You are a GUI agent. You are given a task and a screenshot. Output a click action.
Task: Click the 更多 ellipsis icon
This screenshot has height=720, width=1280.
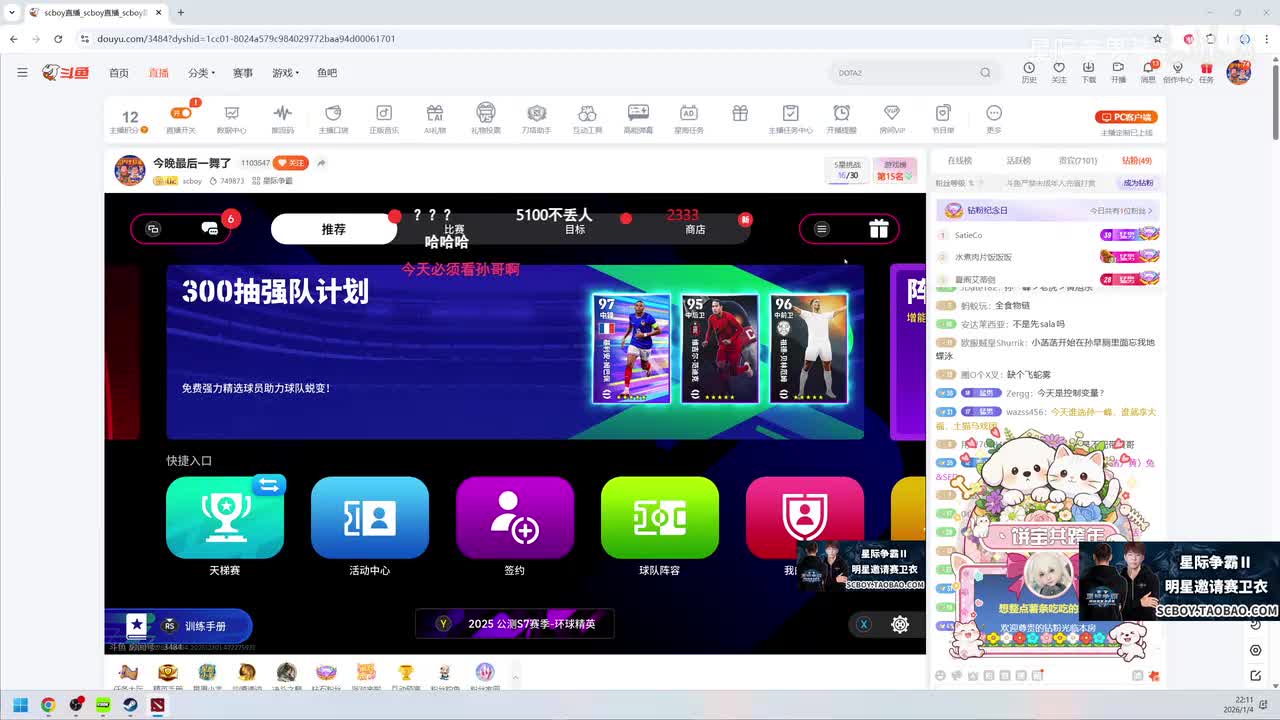(x=994, y=114)
